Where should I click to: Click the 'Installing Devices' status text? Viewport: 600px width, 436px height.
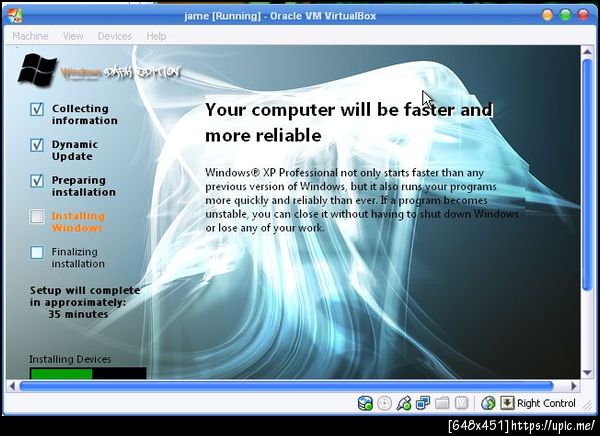[70, 359]
